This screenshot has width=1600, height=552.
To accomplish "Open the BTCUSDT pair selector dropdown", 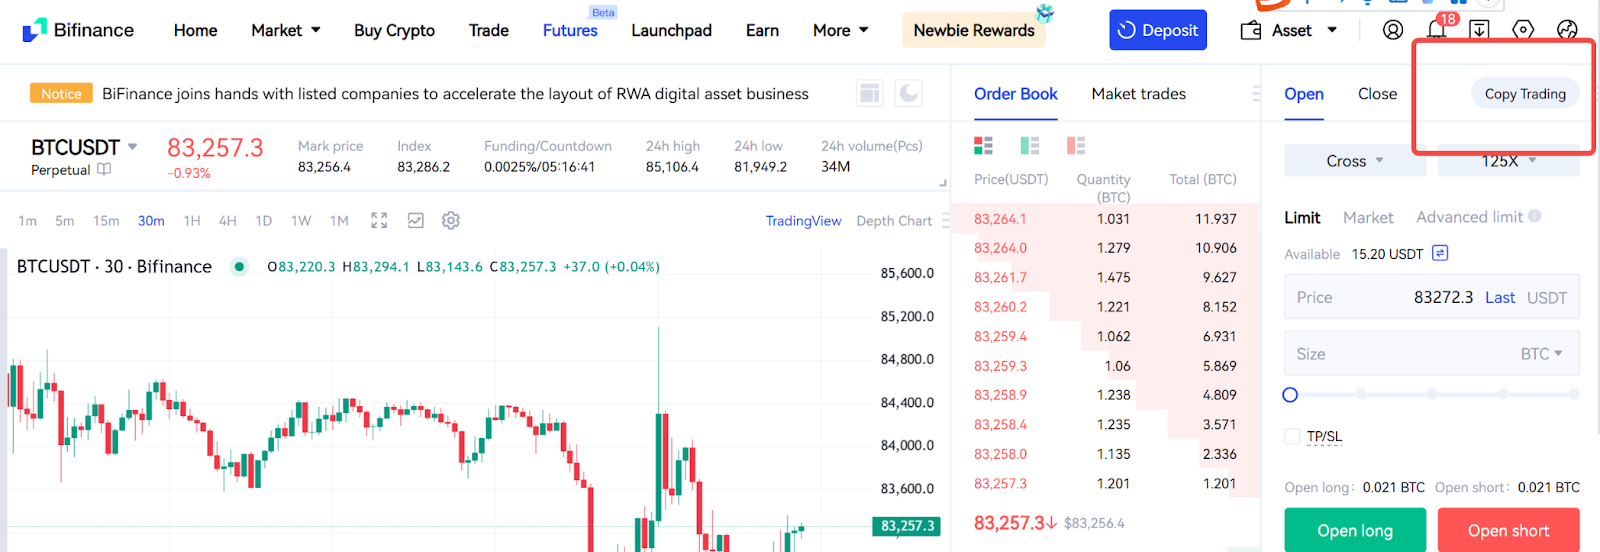I will pyautogui.click(x=132, y=147).
